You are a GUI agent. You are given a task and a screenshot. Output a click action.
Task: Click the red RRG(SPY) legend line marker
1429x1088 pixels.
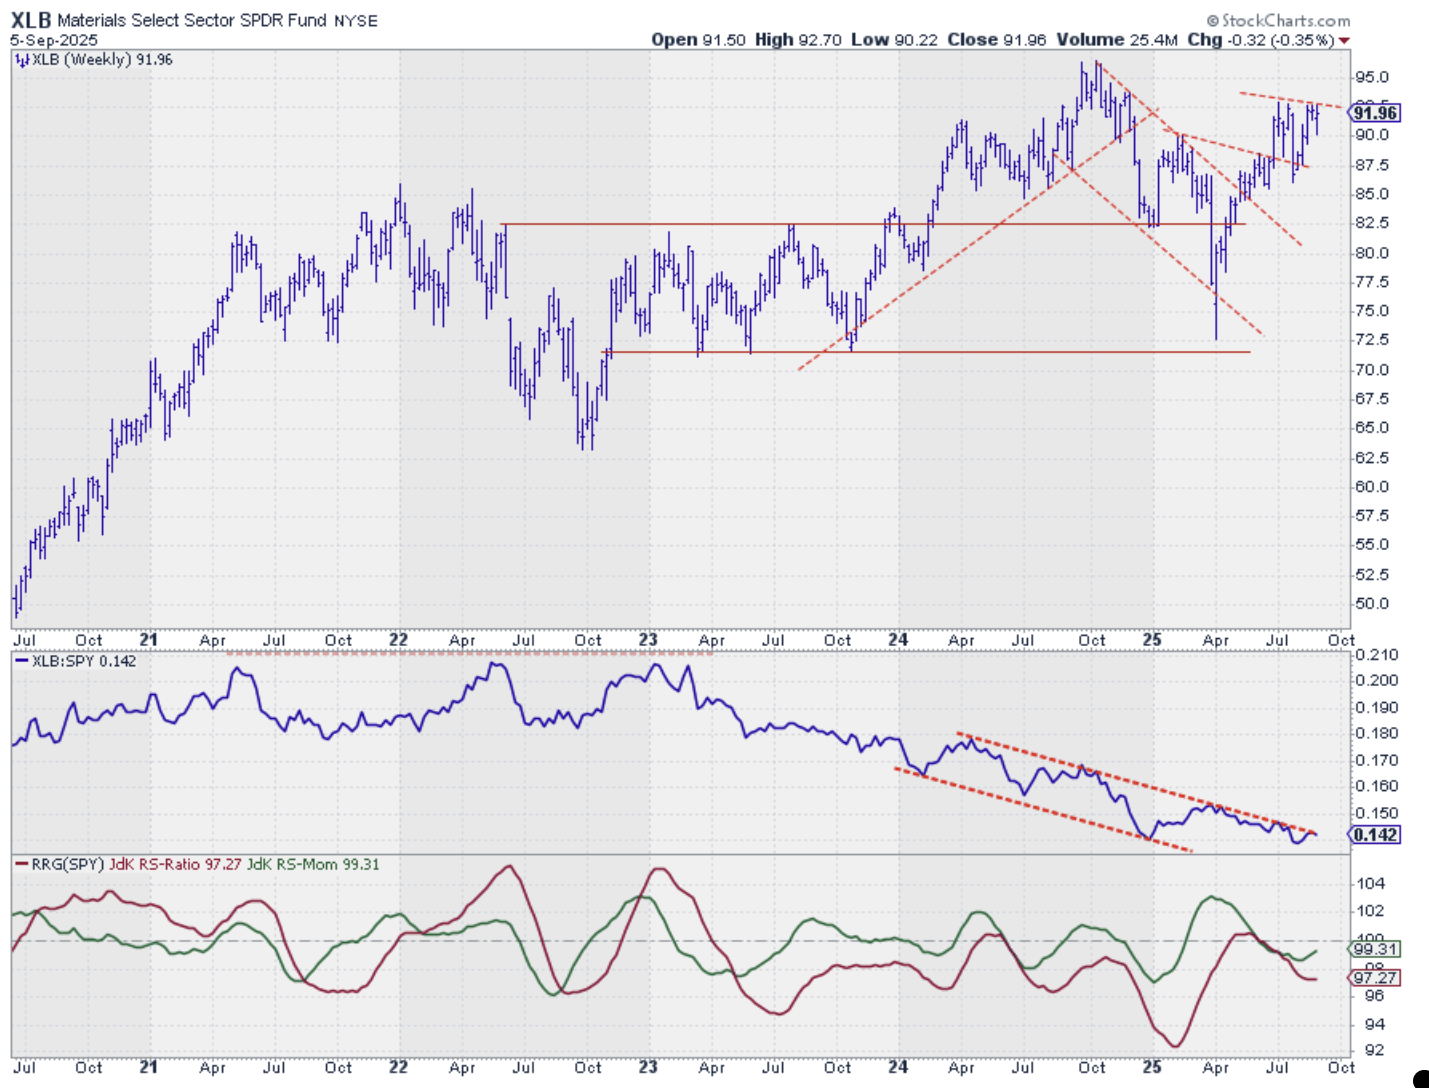22,864
